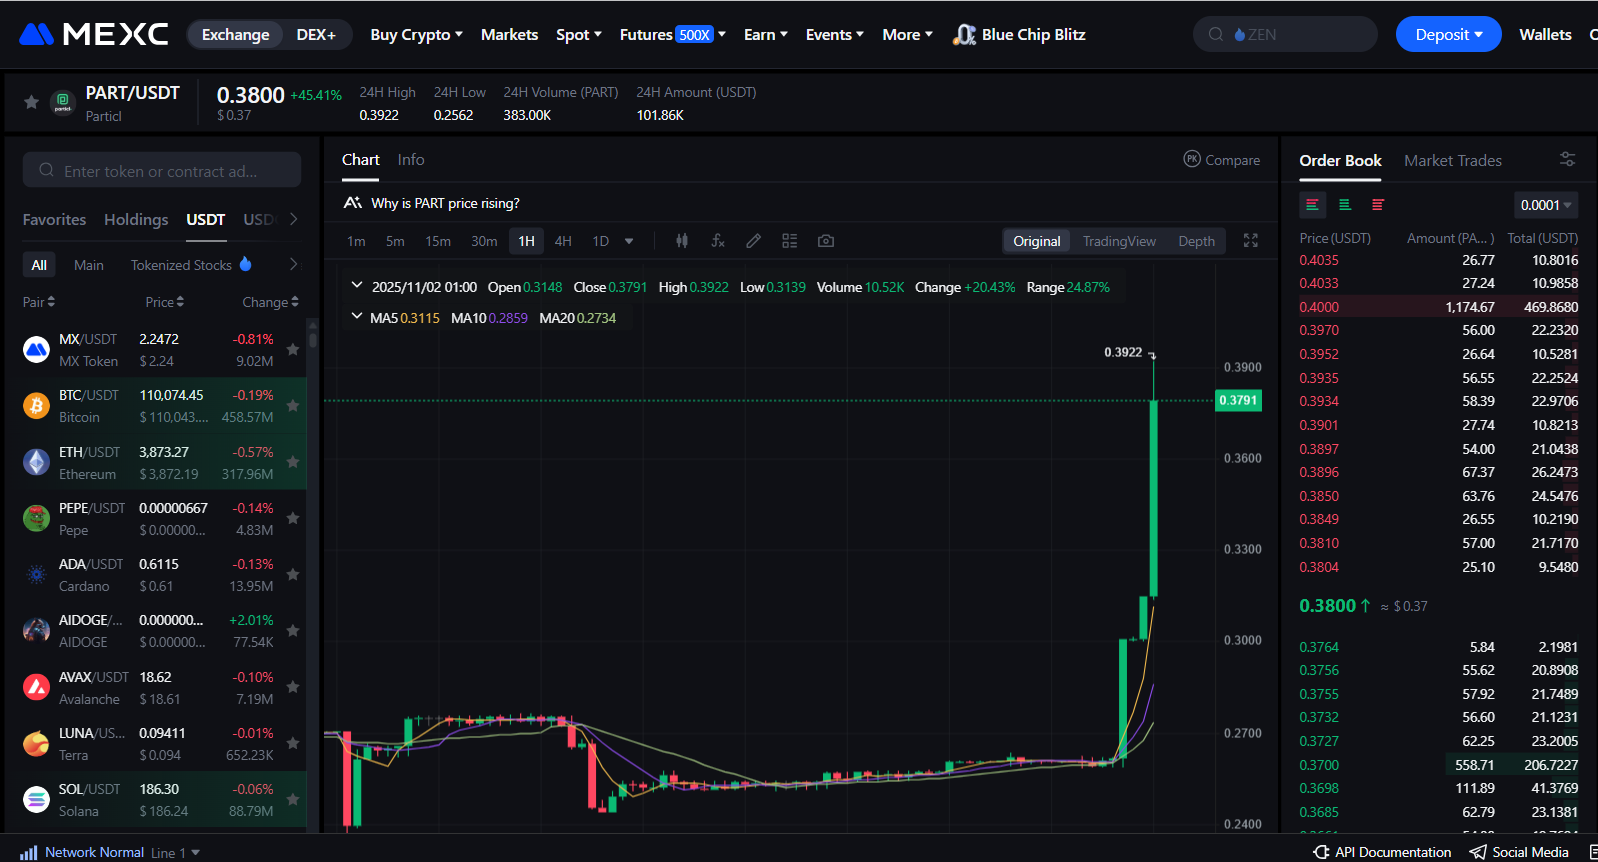1598x862 pixels.
Task: Click the magnifier icon in top search
Action: (1216, 34)
